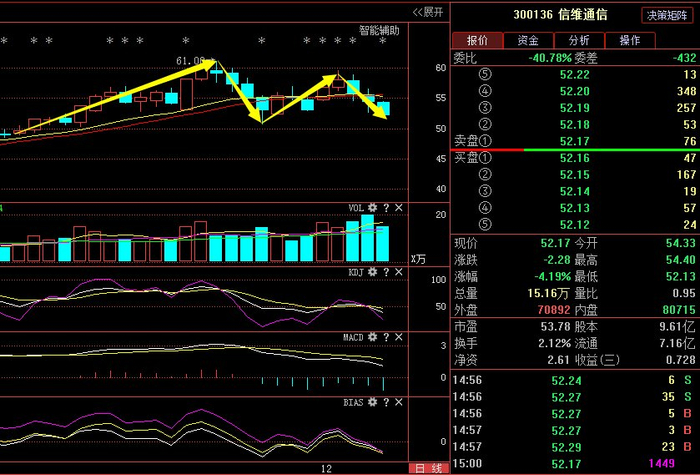The width and height of the screenshot is (700, 475).
Task: Close the BIAS indicator panel
Action: [398, 401]
